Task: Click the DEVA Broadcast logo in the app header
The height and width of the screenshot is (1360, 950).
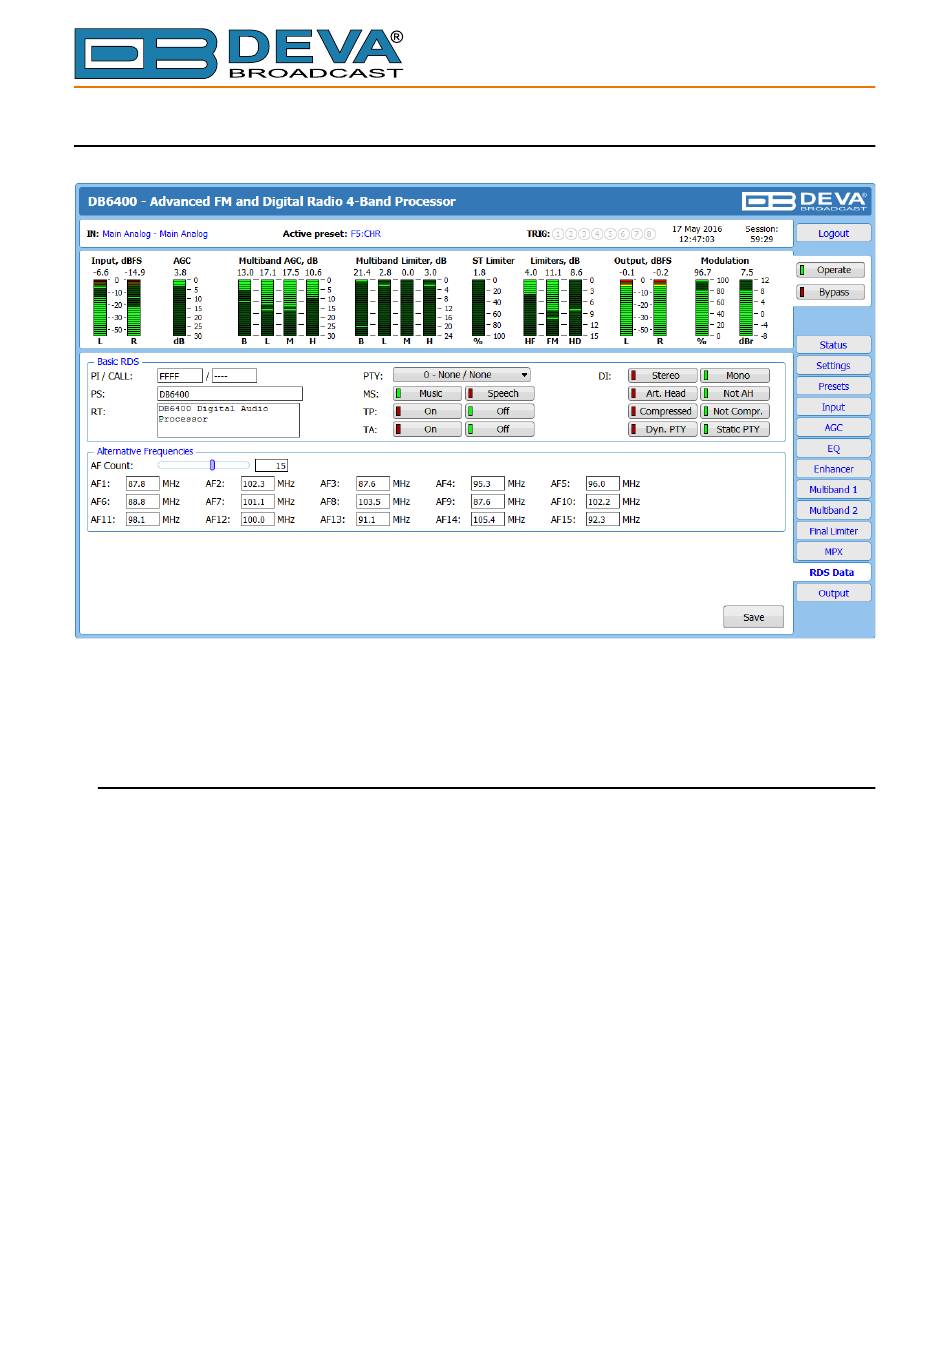Action: tap(805, 201)
